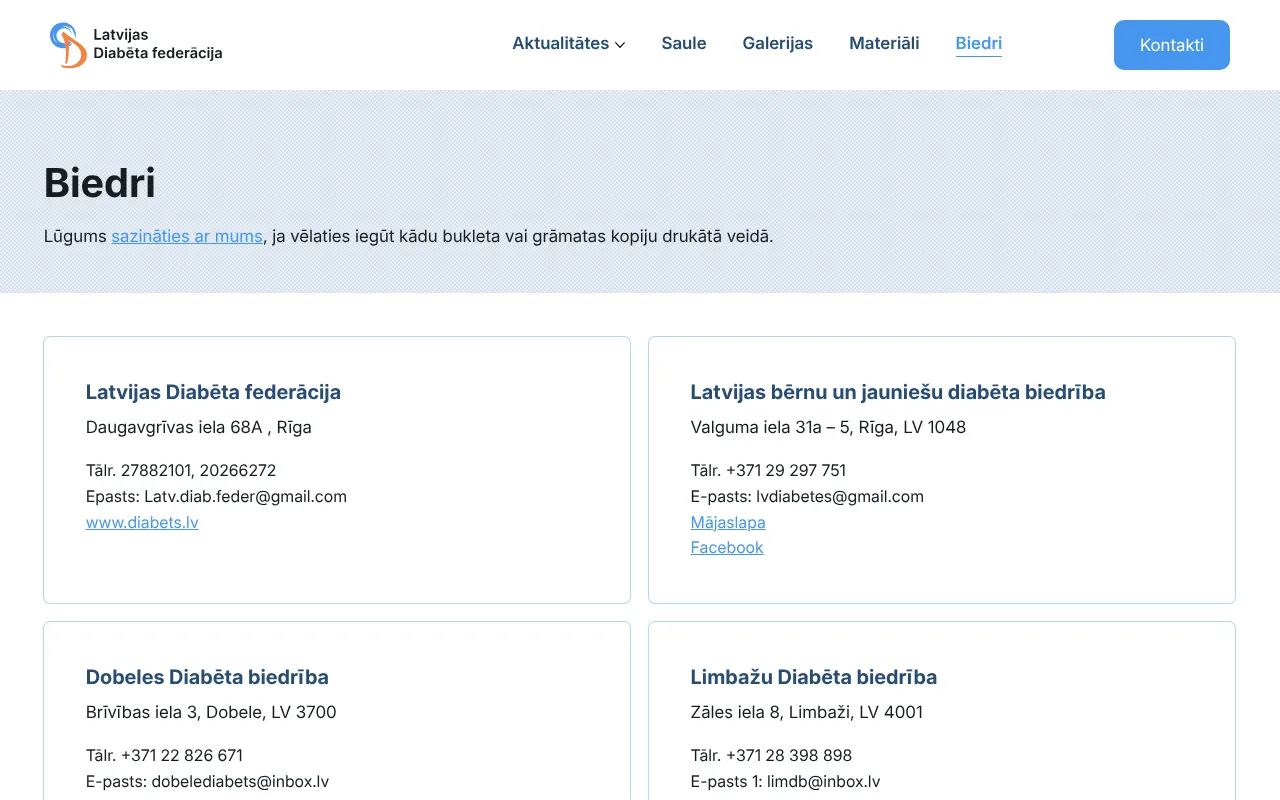Click the Latvijas bērnu un jauniešu diabēta biedrība heading

click(x=898, y=392)
